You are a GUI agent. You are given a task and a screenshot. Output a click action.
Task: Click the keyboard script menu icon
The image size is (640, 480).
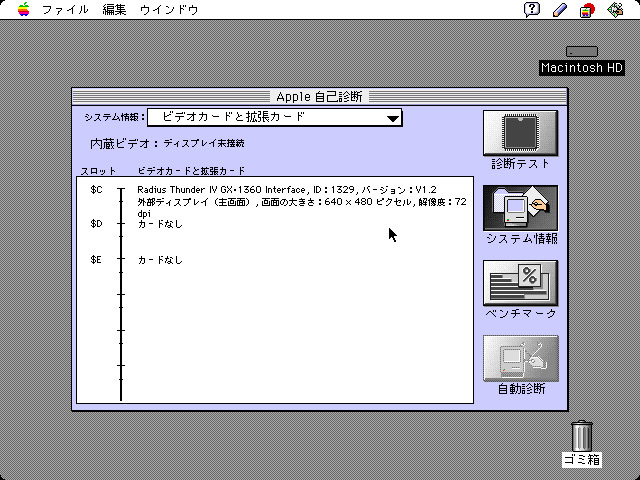(587, 10)
